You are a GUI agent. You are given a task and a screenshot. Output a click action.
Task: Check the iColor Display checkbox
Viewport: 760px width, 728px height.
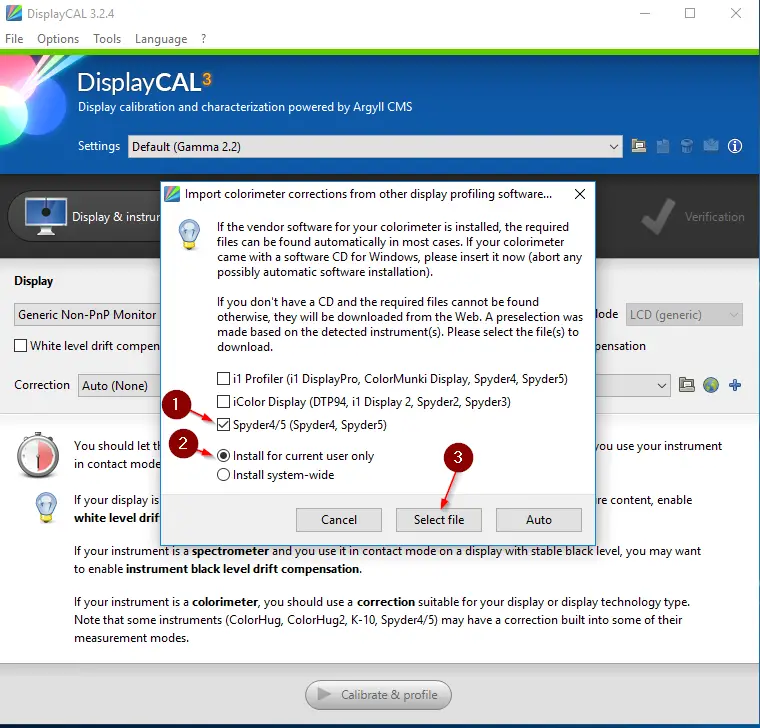pos(223,401)
